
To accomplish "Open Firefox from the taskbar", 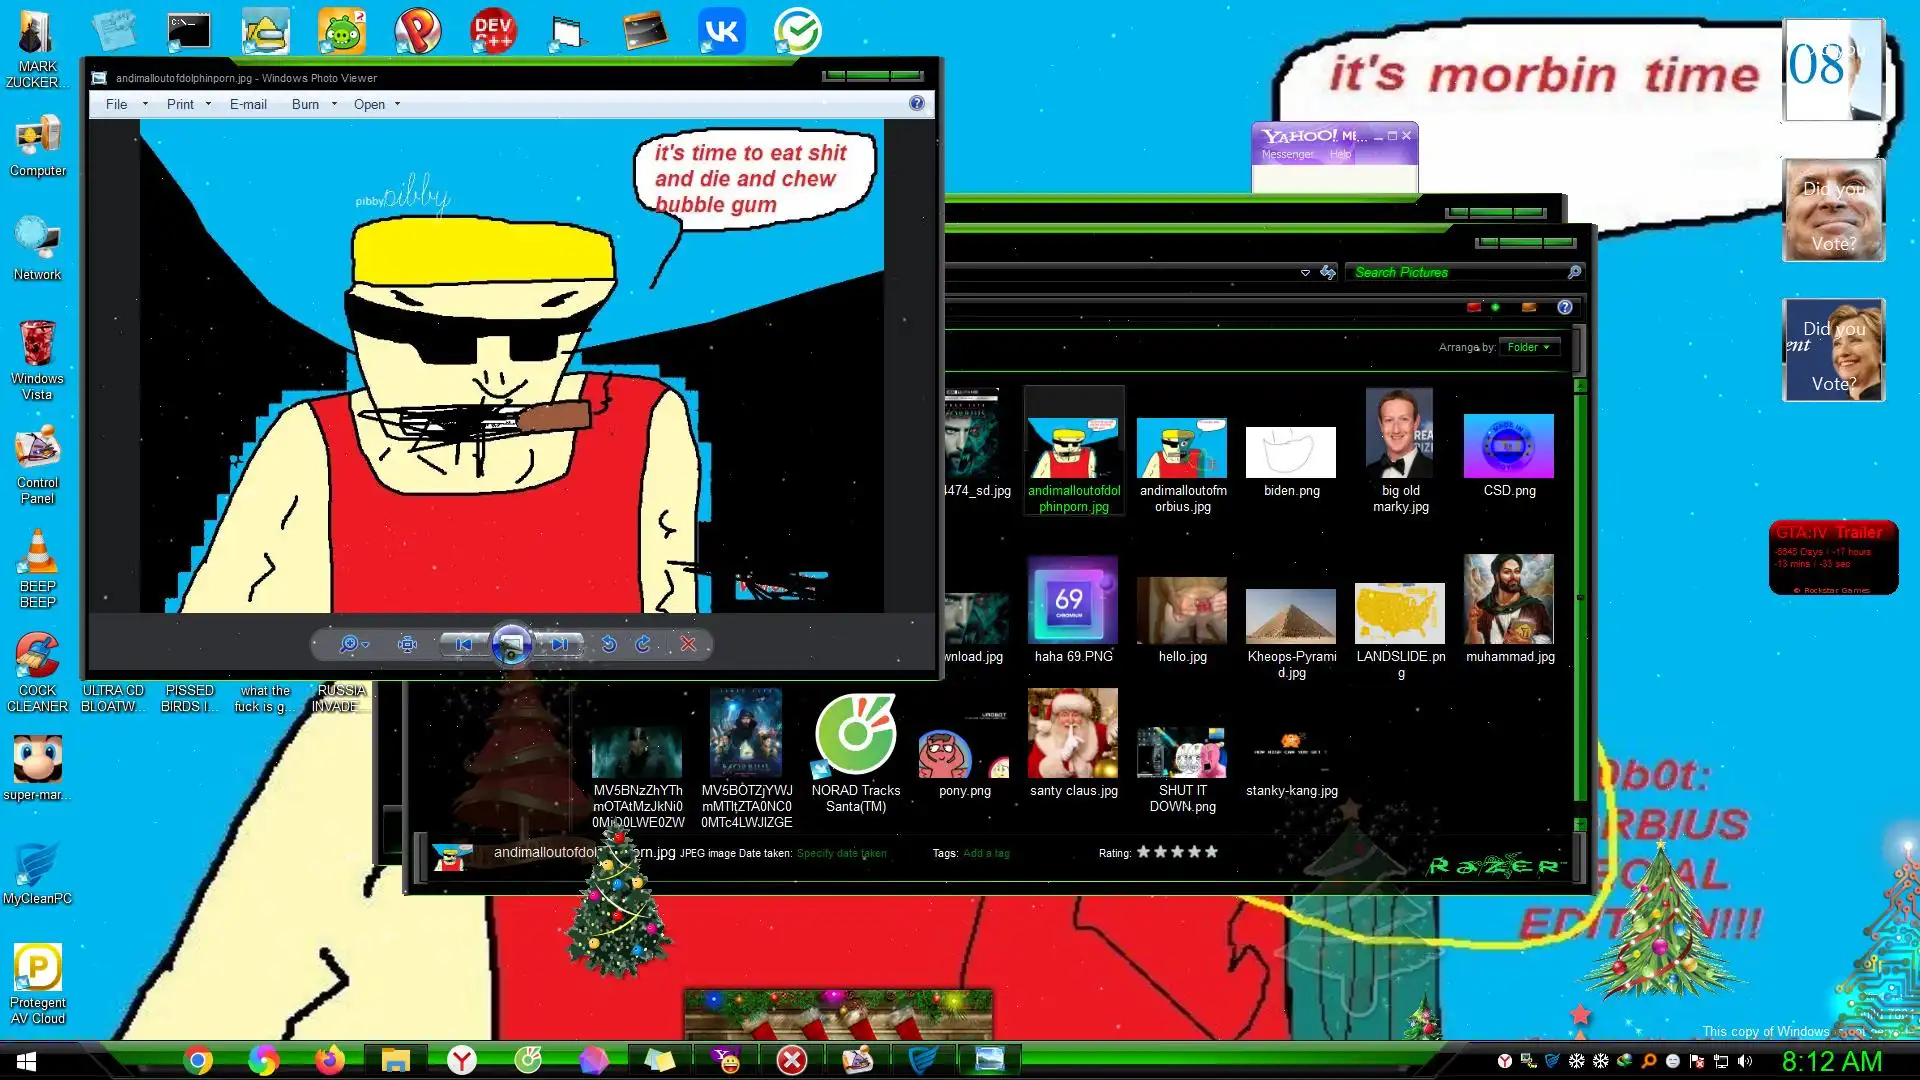I will tap(329, 1060).
